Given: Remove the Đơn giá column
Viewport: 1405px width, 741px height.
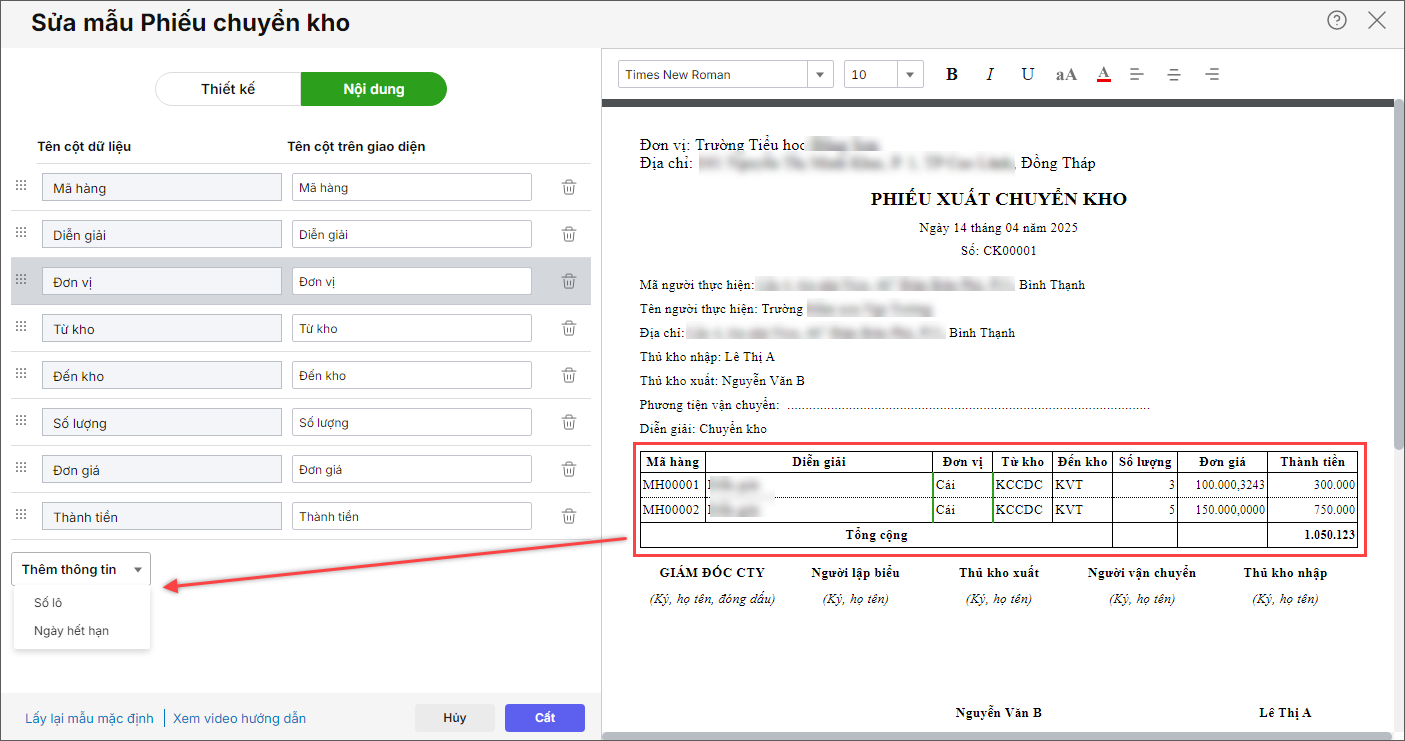Looking at the screenshot, I should 569,470.
